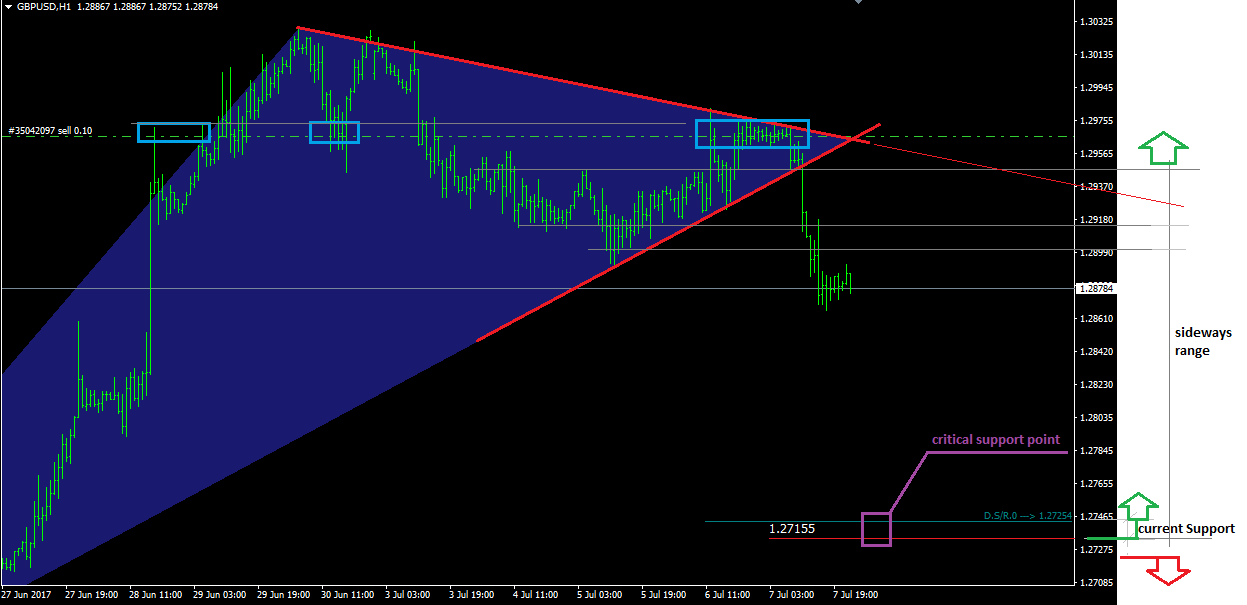Click price axis label 1.27845
This screenshot has height=605, width=1247.
pyautogui.click(x=1097, y=450)
